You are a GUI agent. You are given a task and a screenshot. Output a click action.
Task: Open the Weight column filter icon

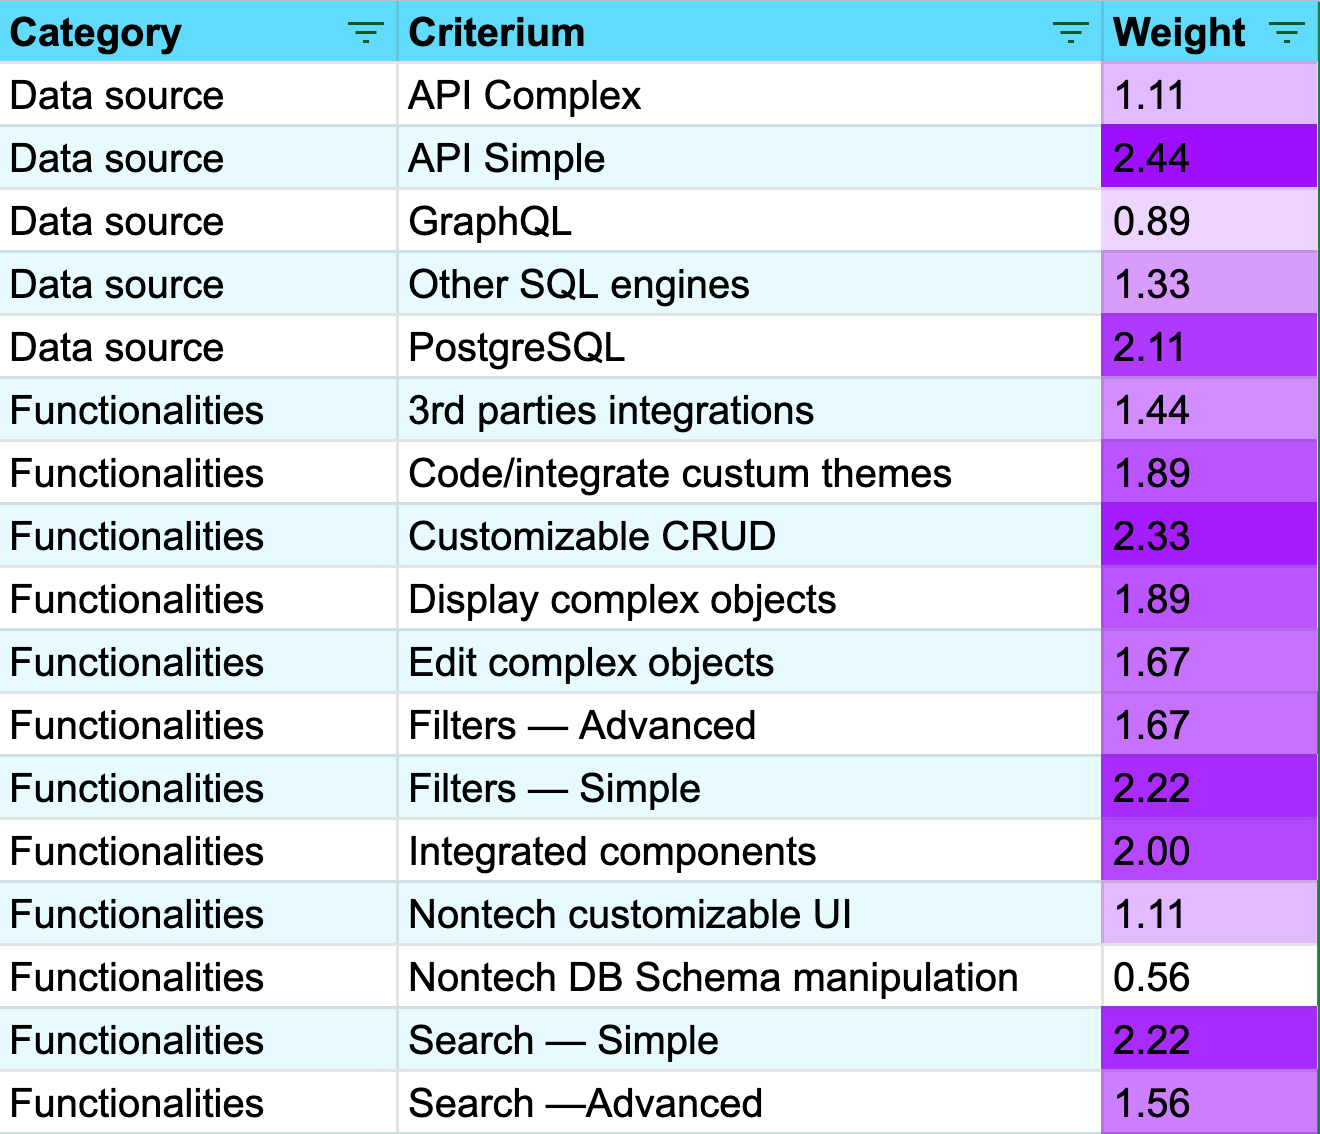[1287, 34]
